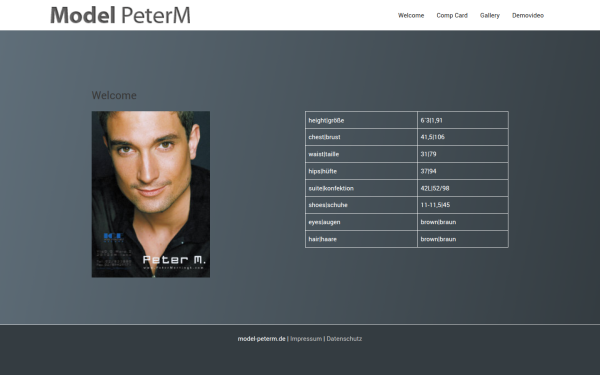
Task: Open the Welcome menu item
Action: coord(411,15)
